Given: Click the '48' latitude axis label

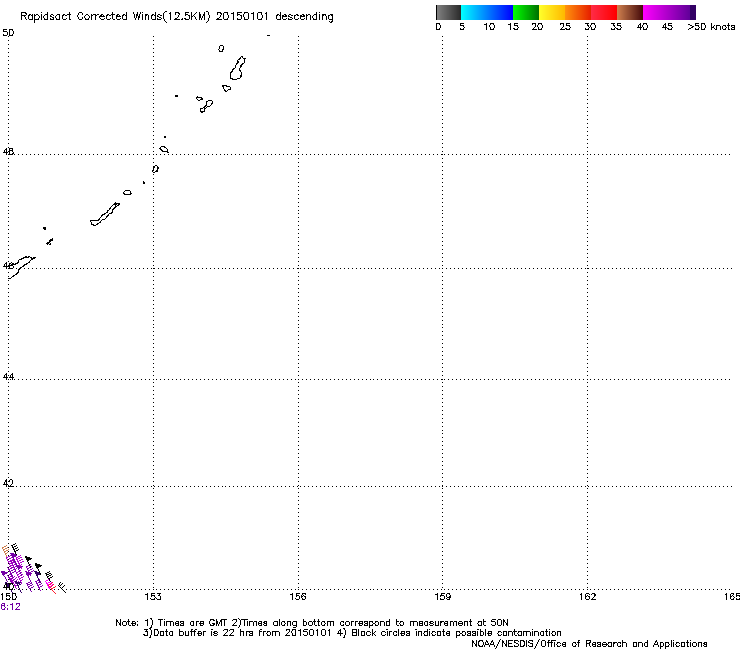Looking at the screenshot, I should point(8,152).
